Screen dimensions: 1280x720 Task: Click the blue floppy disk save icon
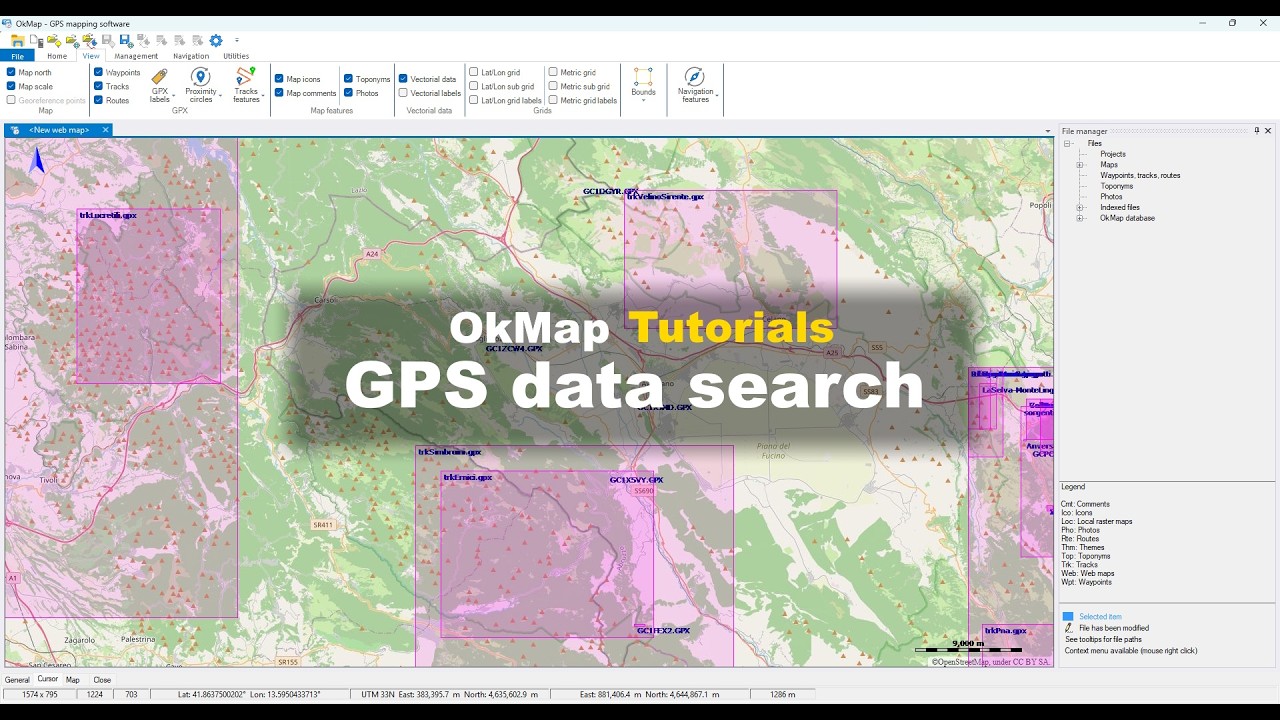(126, 41)
